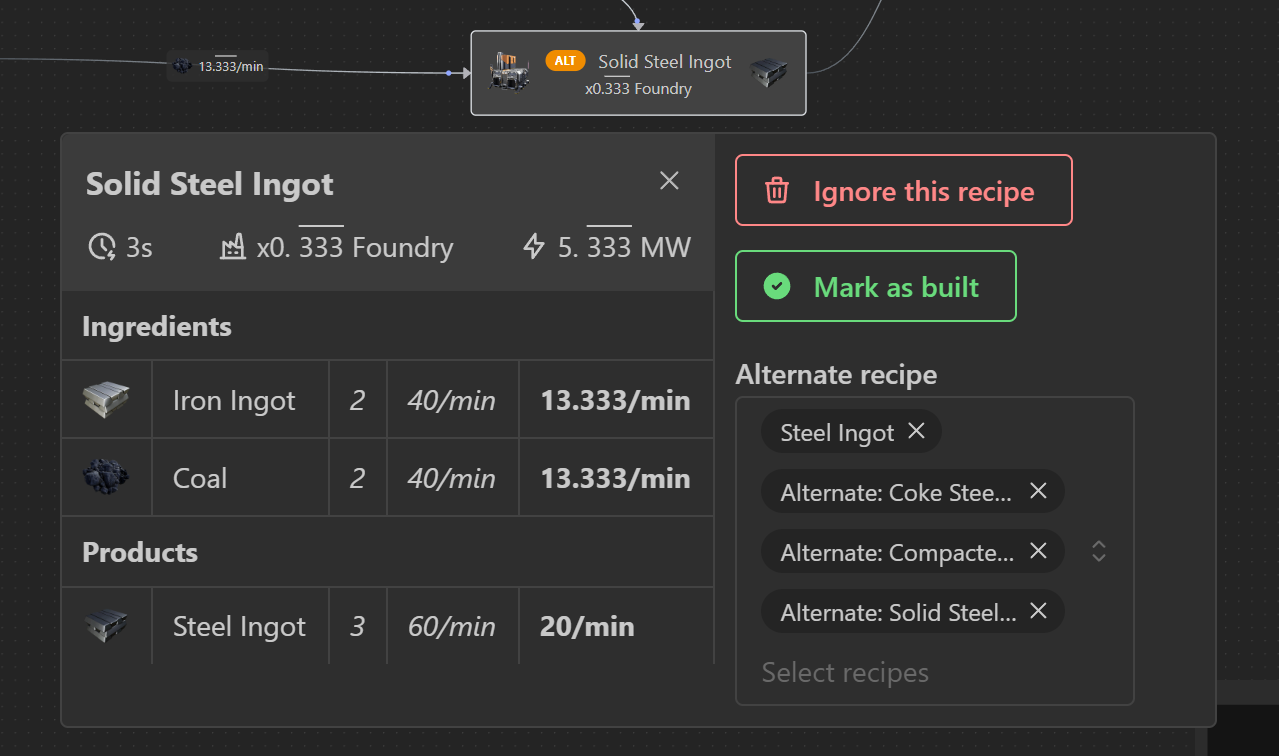Click the clock duration icon
This screenshot has height=756, width=1279.
click(102, 247)
